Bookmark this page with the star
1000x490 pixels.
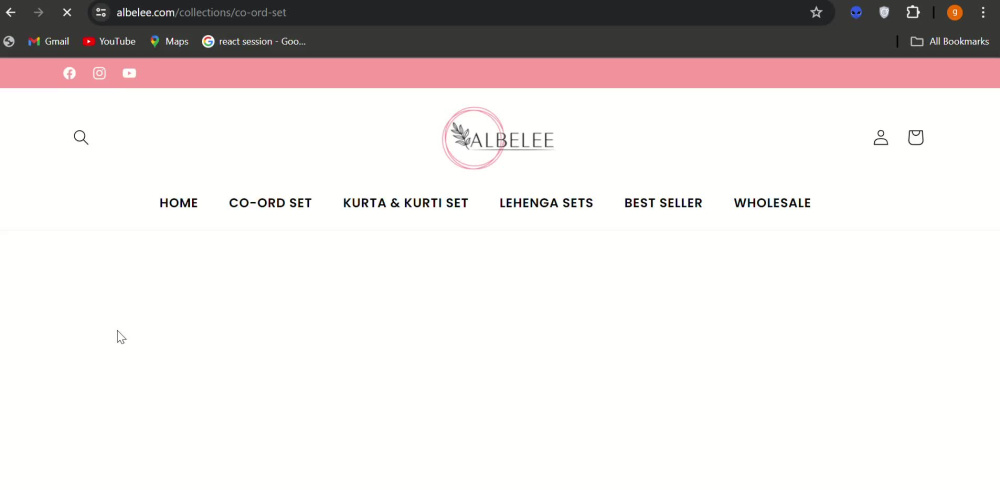tap(816, 12)
